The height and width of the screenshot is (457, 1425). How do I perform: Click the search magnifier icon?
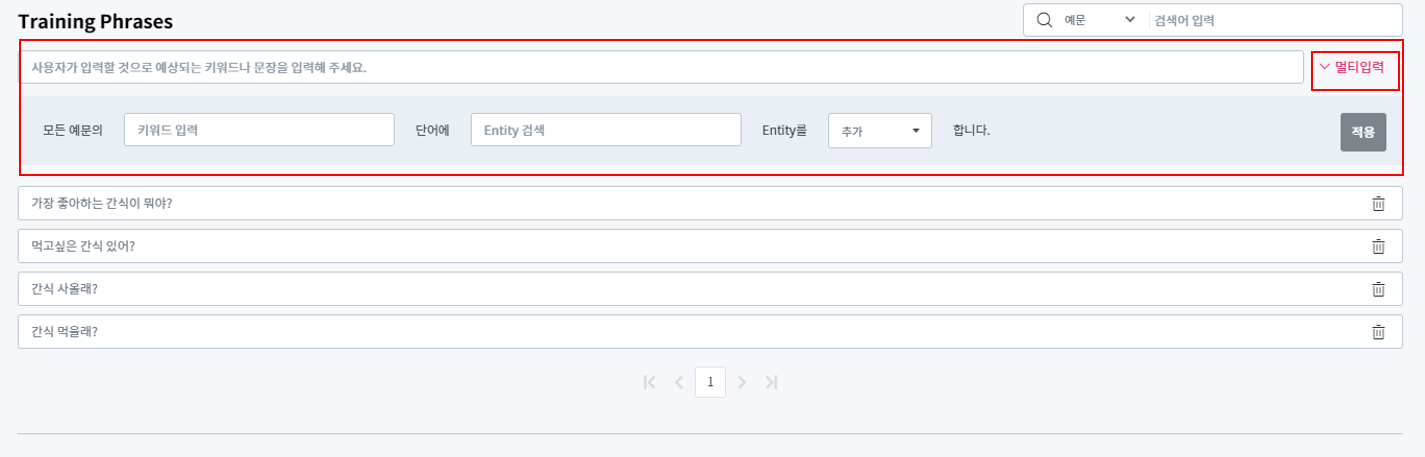pyautogui.click(x=1044, y=20)
